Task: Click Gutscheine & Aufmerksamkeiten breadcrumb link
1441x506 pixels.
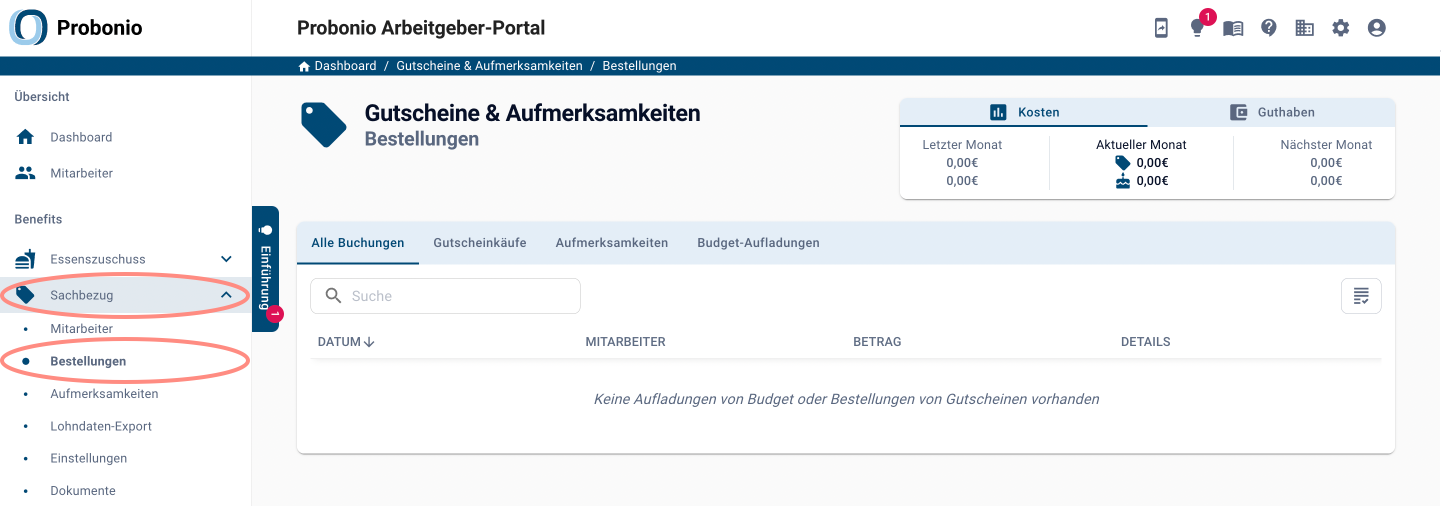Action: coord(489,66)
